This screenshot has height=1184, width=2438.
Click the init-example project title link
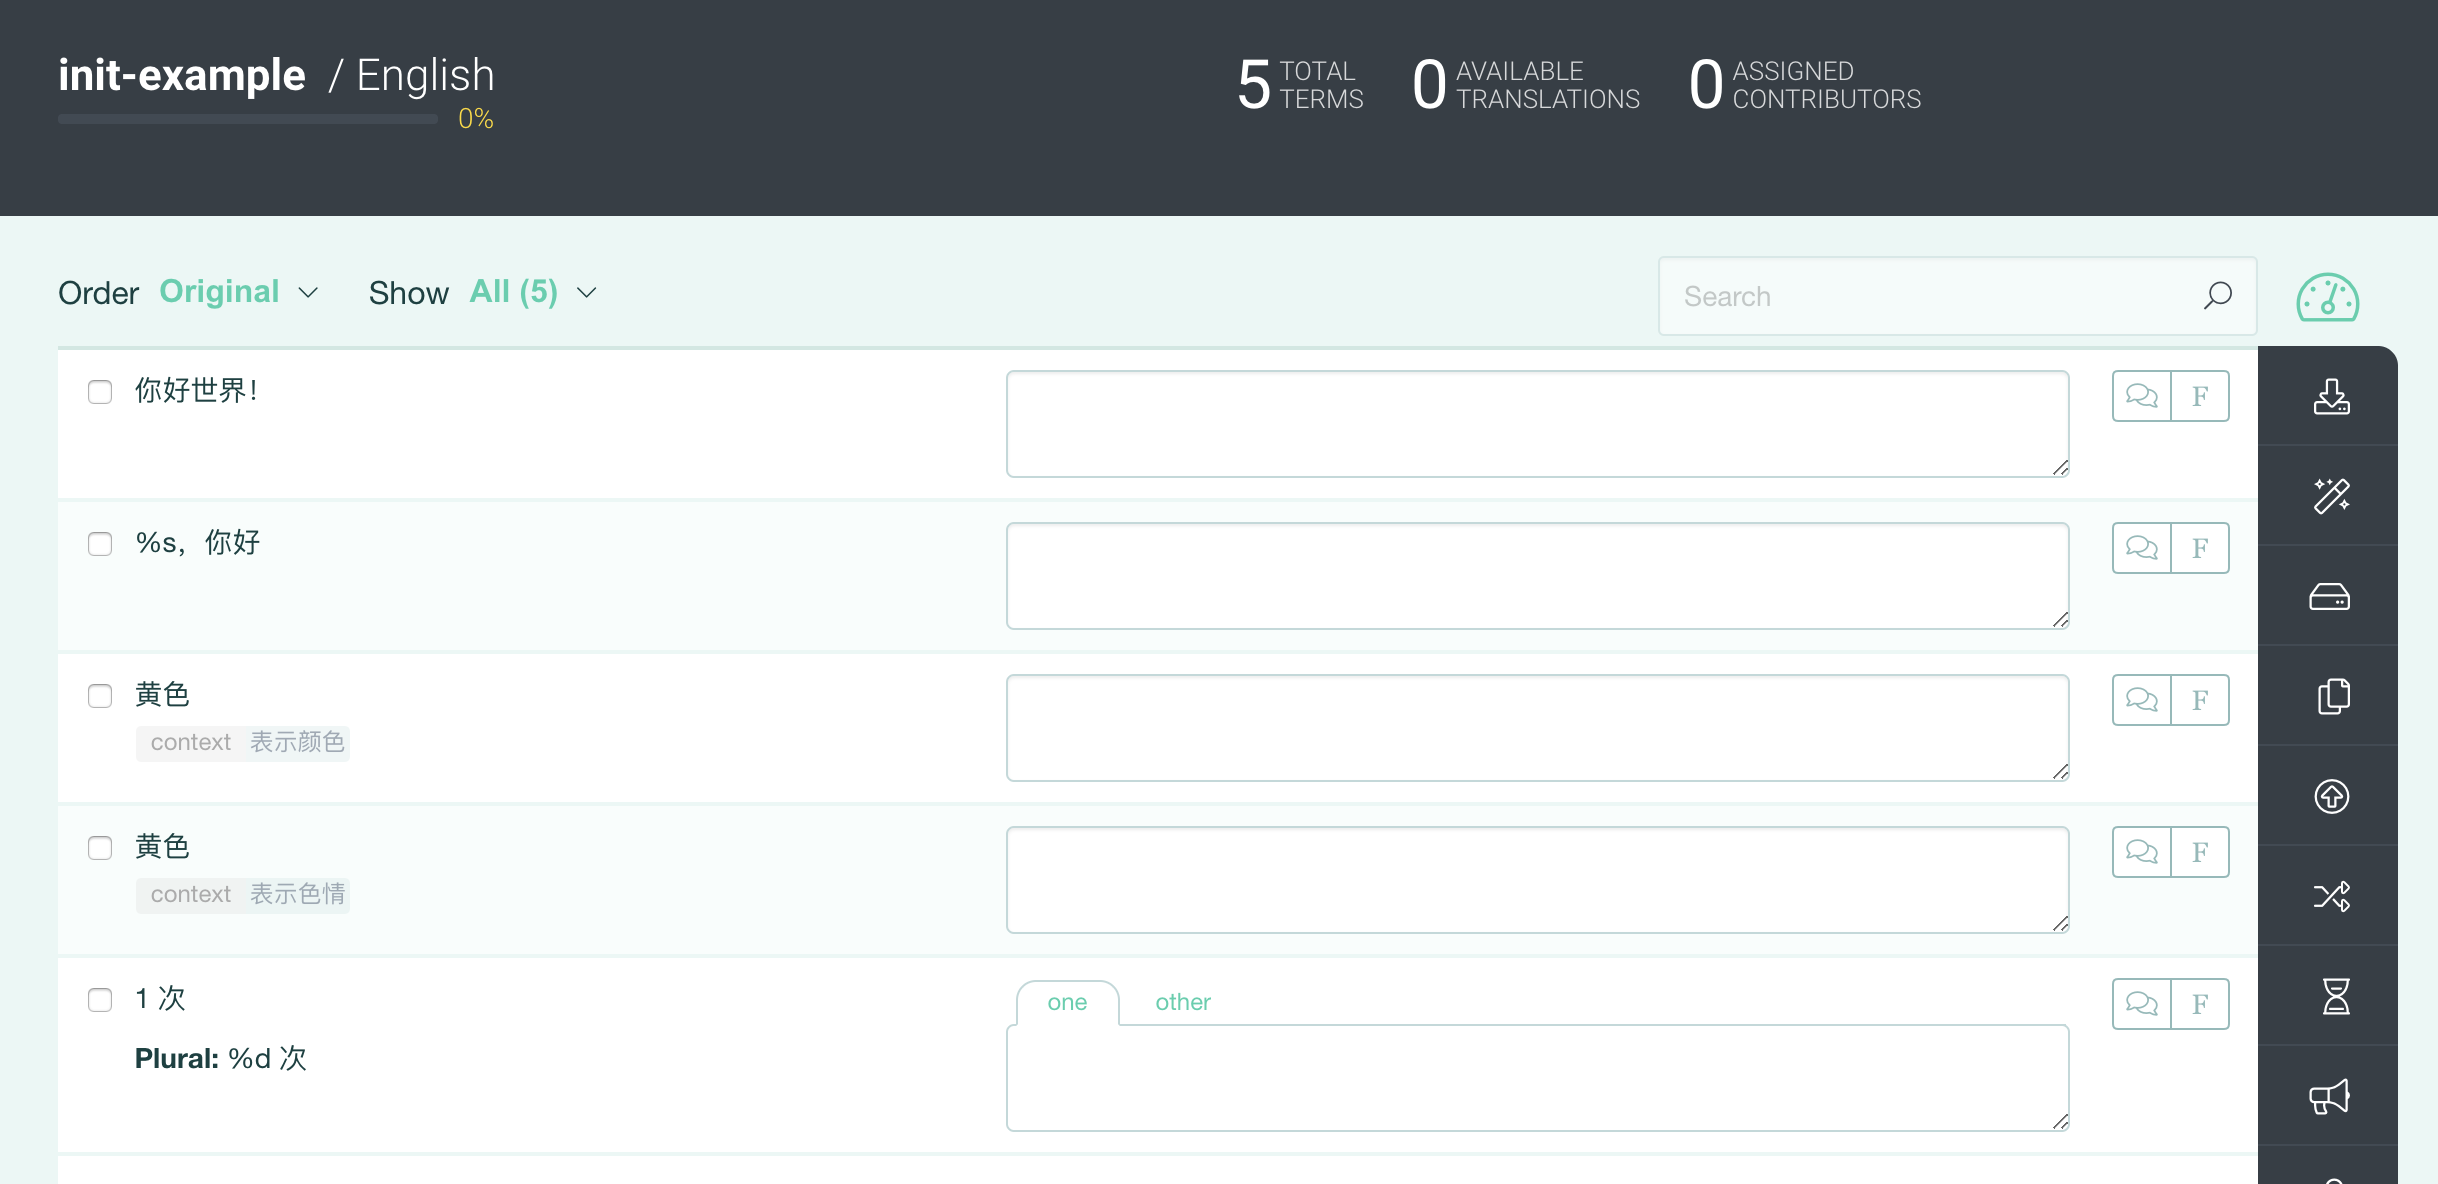tap(182, 76)
